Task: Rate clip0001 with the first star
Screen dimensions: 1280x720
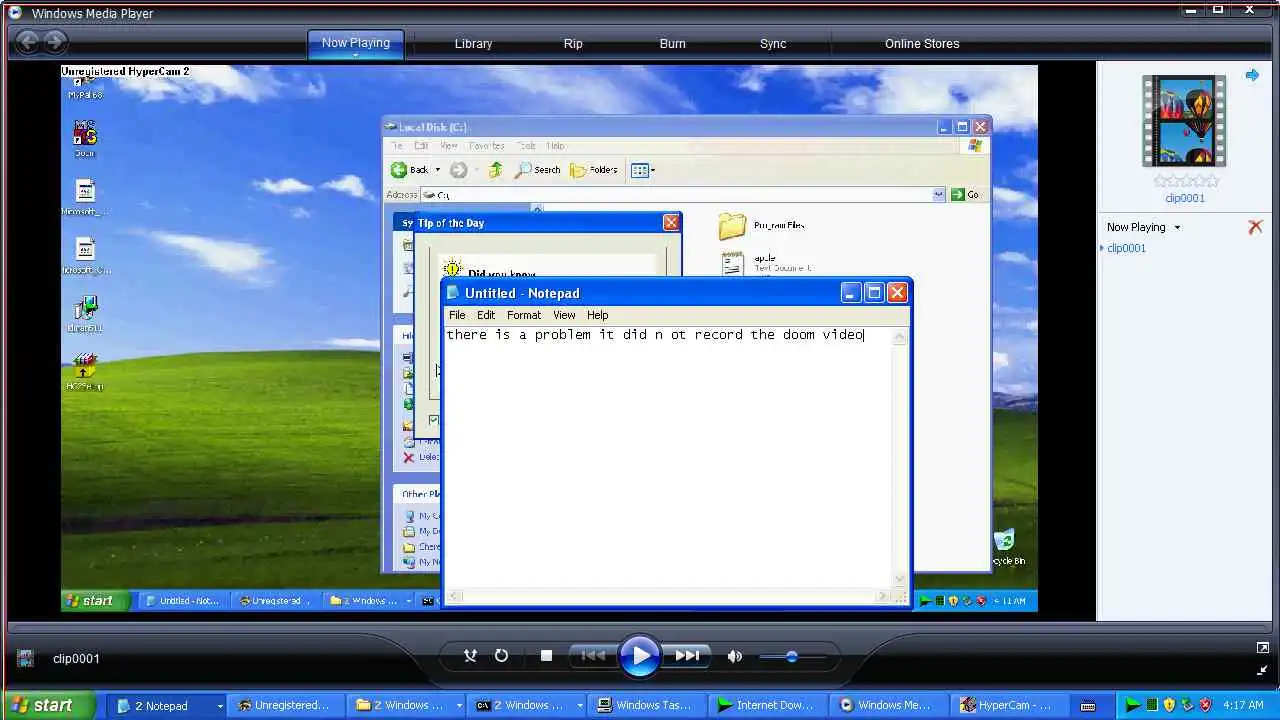Action: (x=1160, y=181)
